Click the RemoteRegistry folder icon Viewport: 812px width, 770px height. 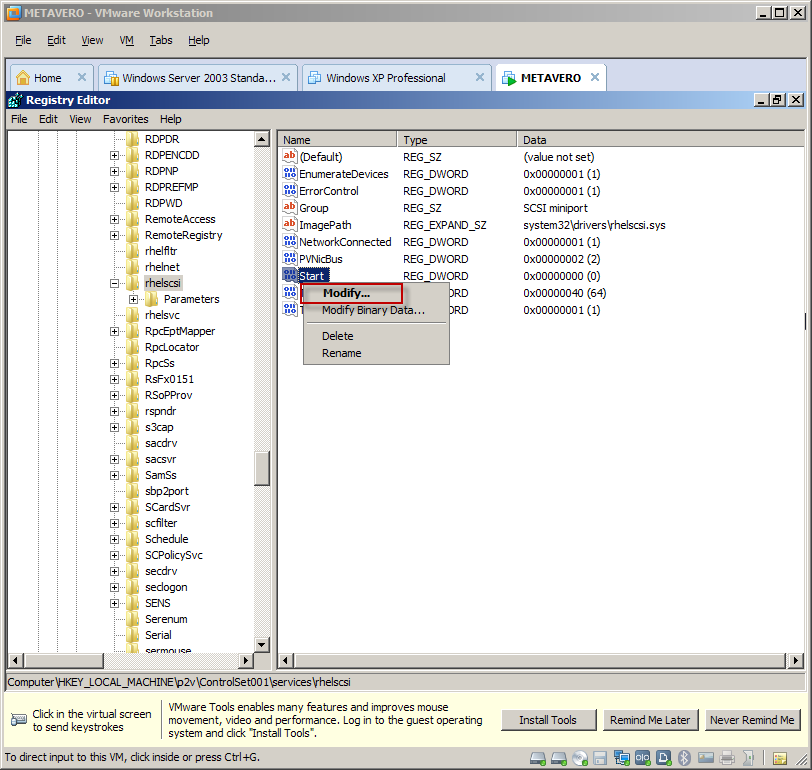133,235
